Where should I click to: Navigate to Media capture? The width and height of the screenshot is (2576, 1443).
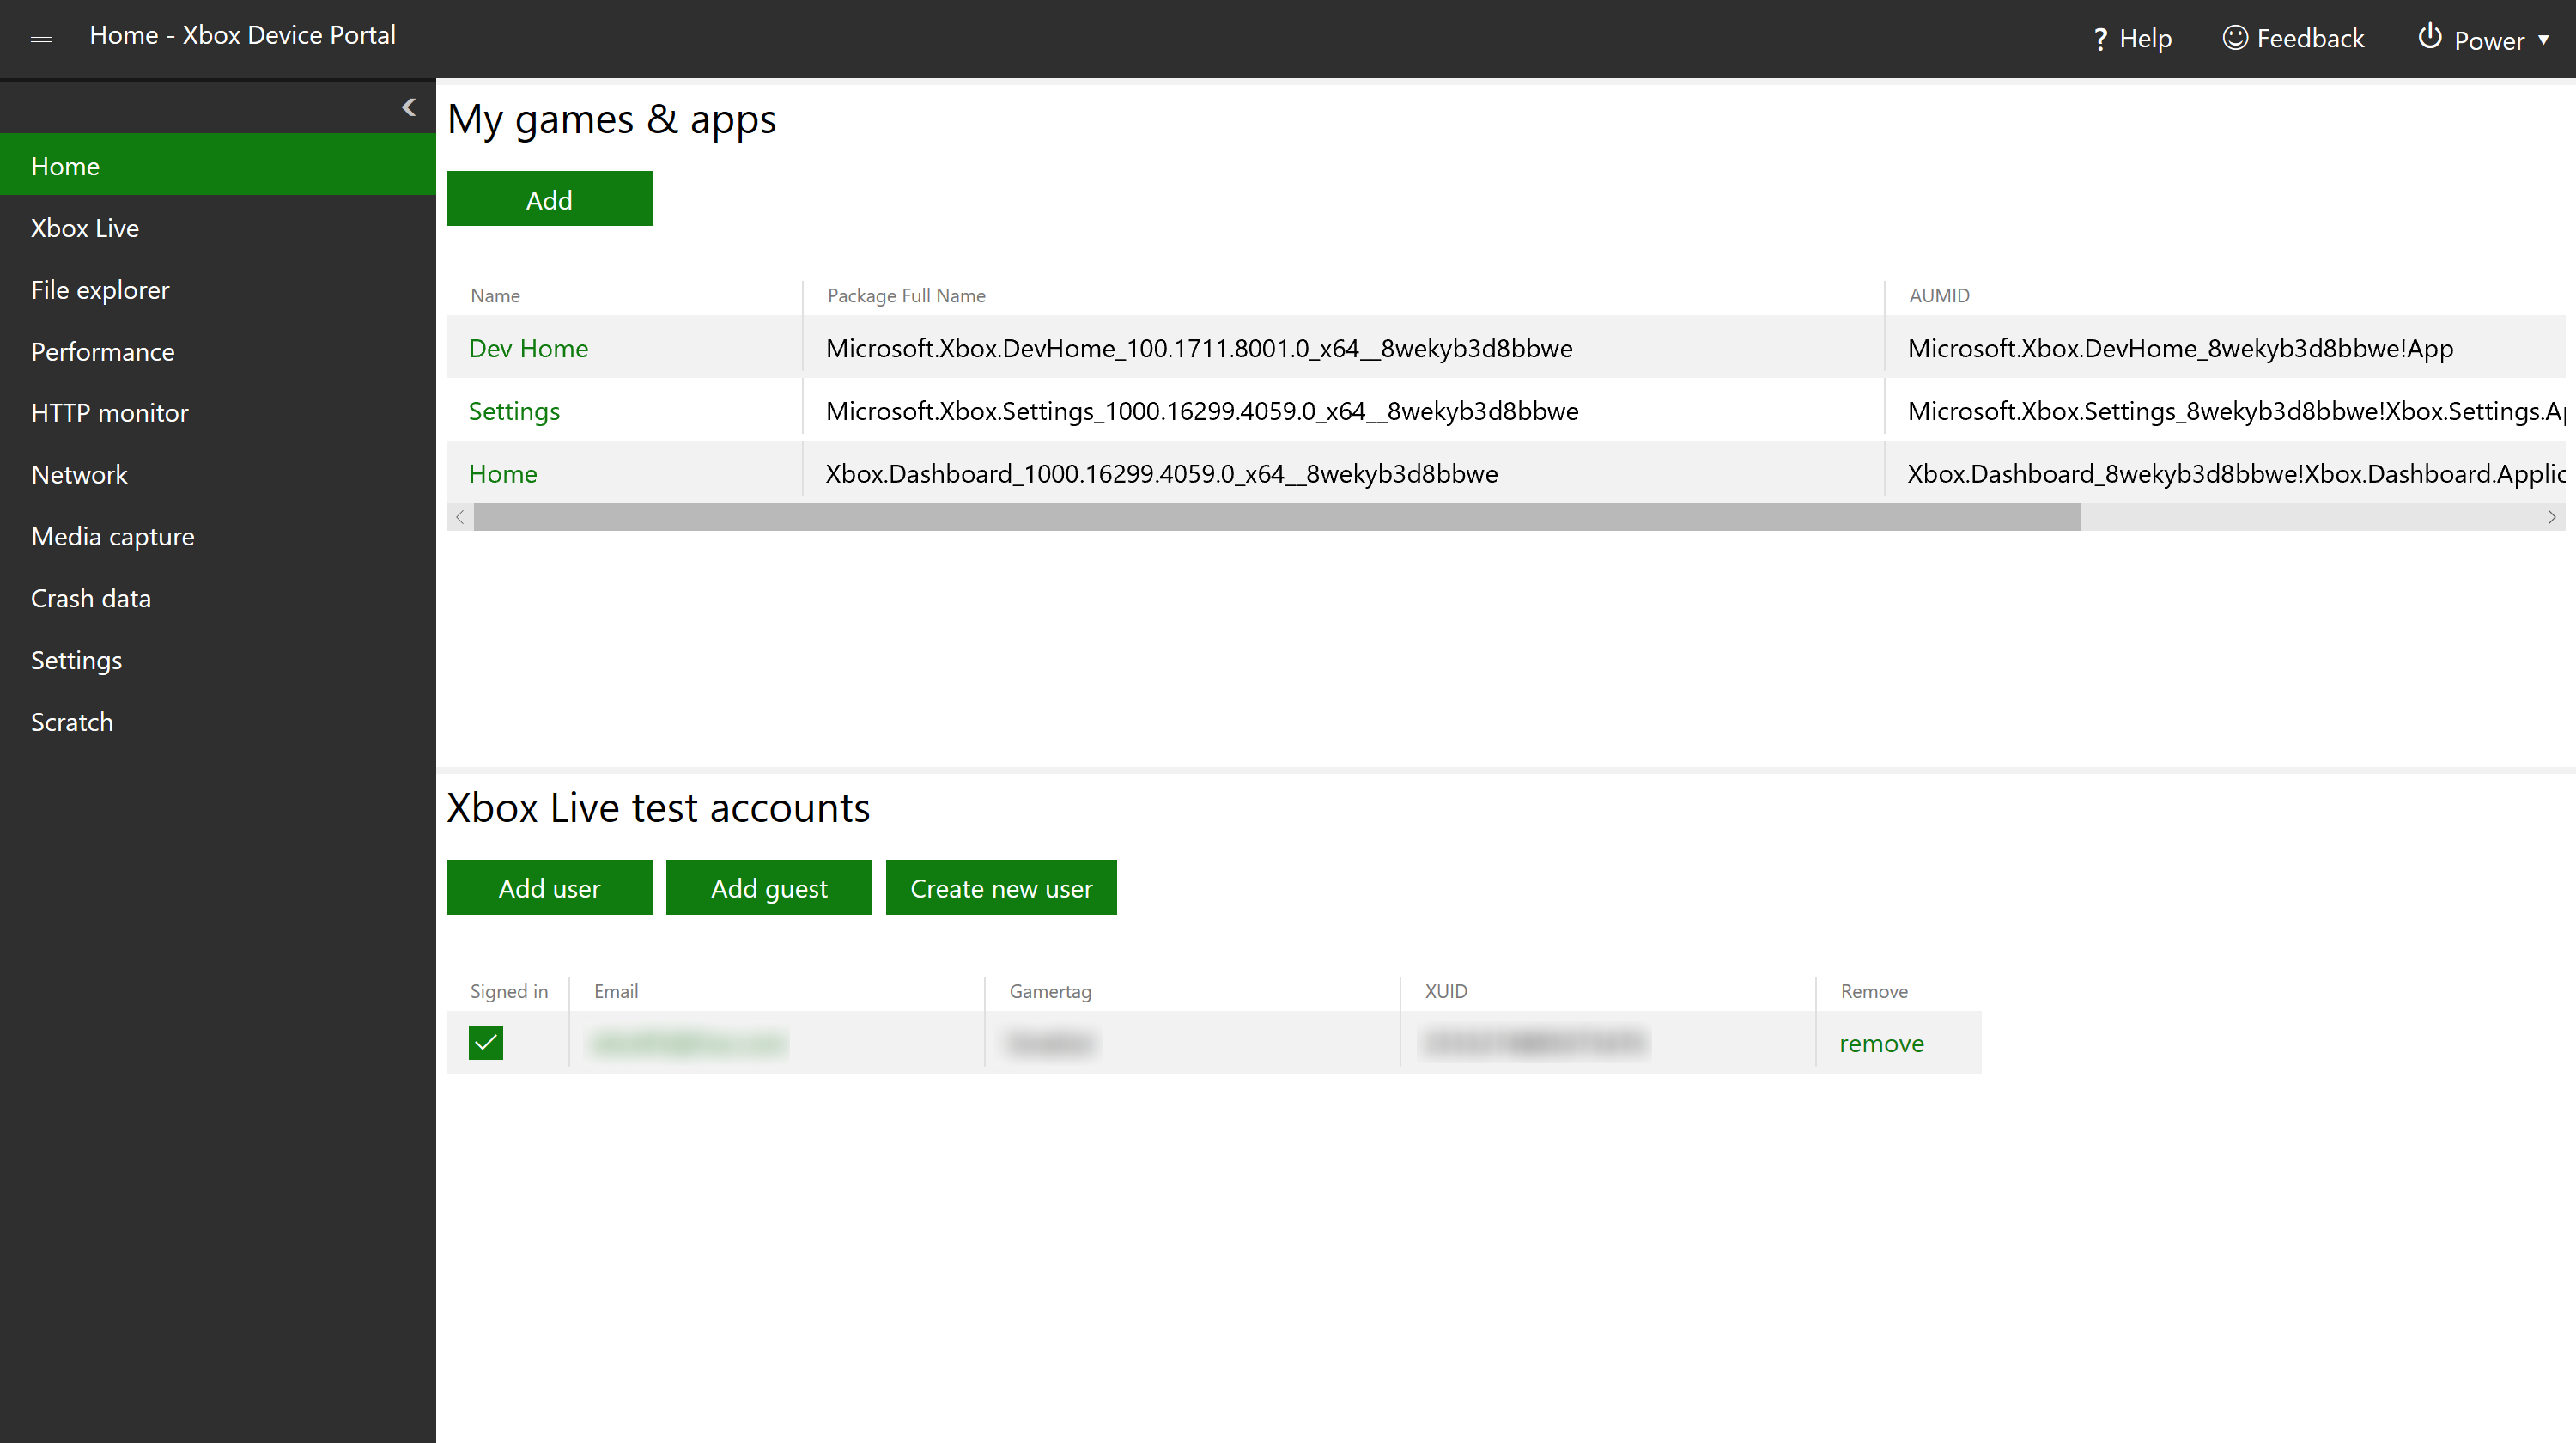pos(112,537)
